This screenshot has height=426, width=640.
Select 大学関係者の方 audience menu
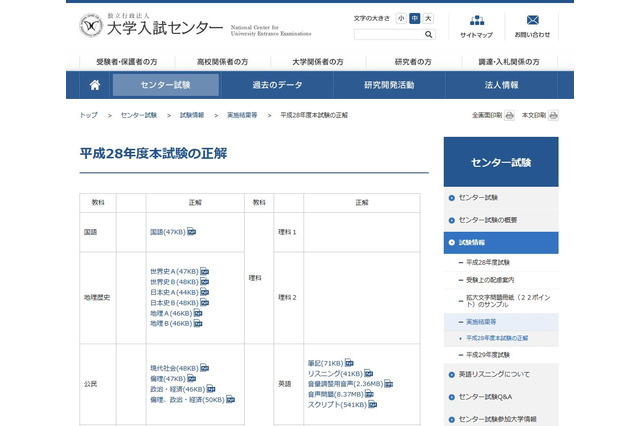click(x=318, y=62)
